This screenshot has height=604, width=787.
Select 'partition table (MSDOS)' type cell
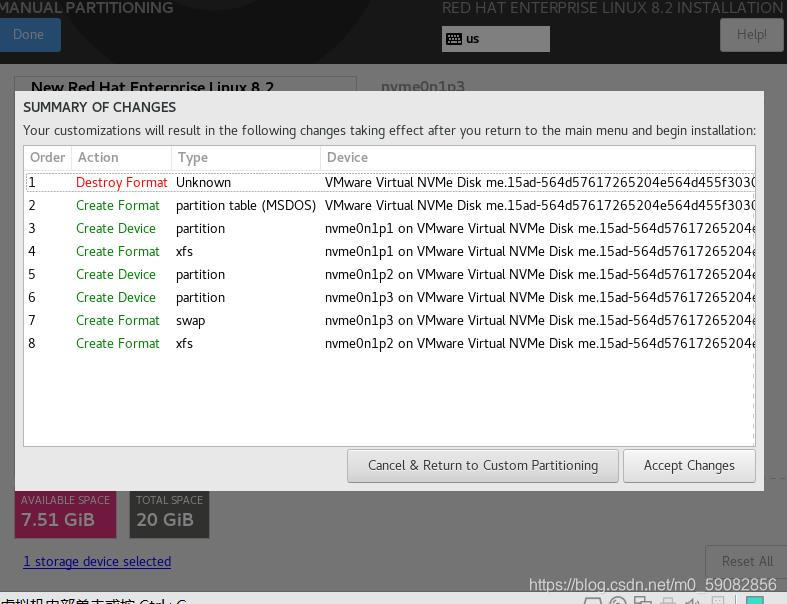pyautogui.click(x=246, y=205)
